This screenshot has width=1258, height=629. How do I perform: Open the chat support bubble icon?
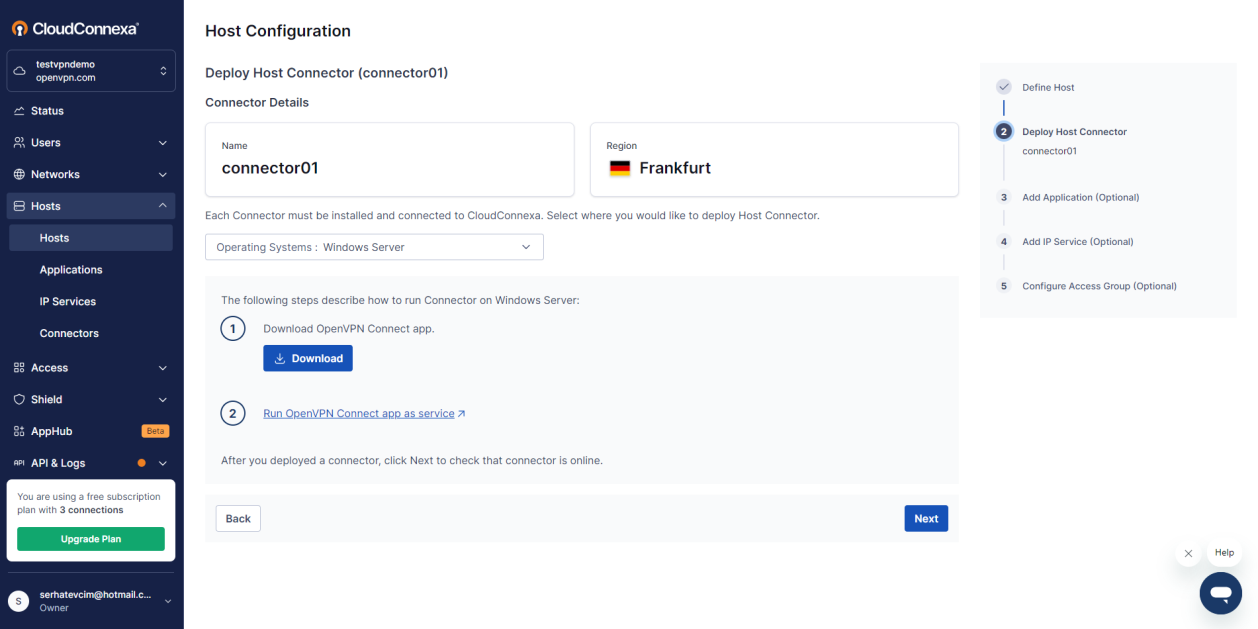(x=1220, y=593)
